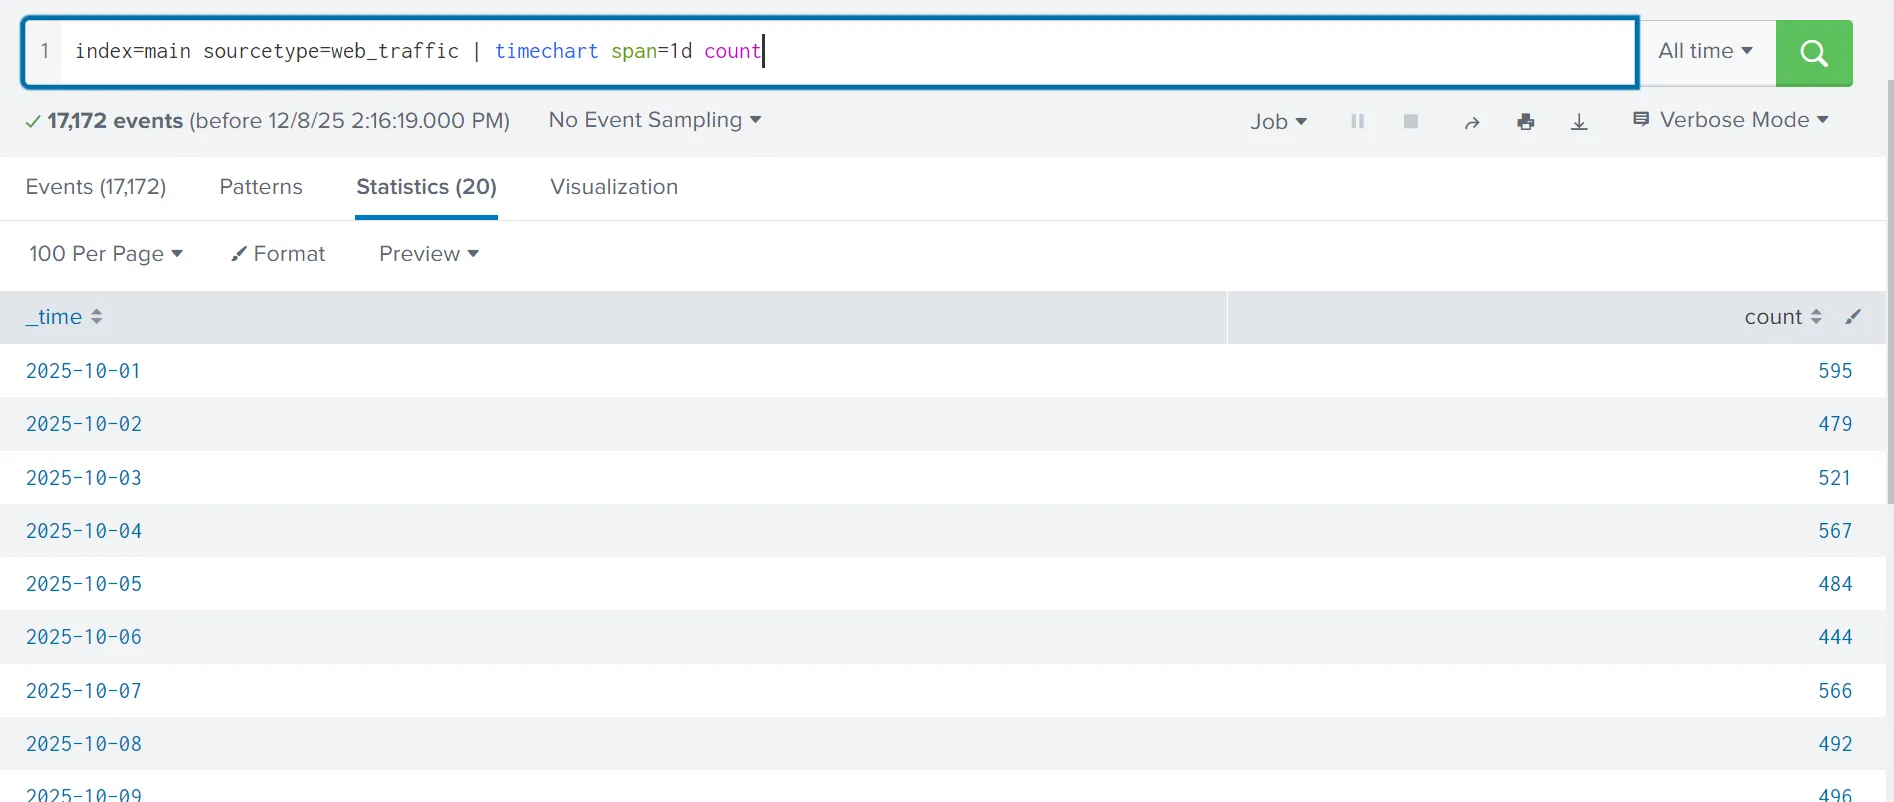Click the 2025-10-03 time cell
Image resolution: width=1894 pixels, height=802 pixels.
pyautogui.click(x=84, y=478)
